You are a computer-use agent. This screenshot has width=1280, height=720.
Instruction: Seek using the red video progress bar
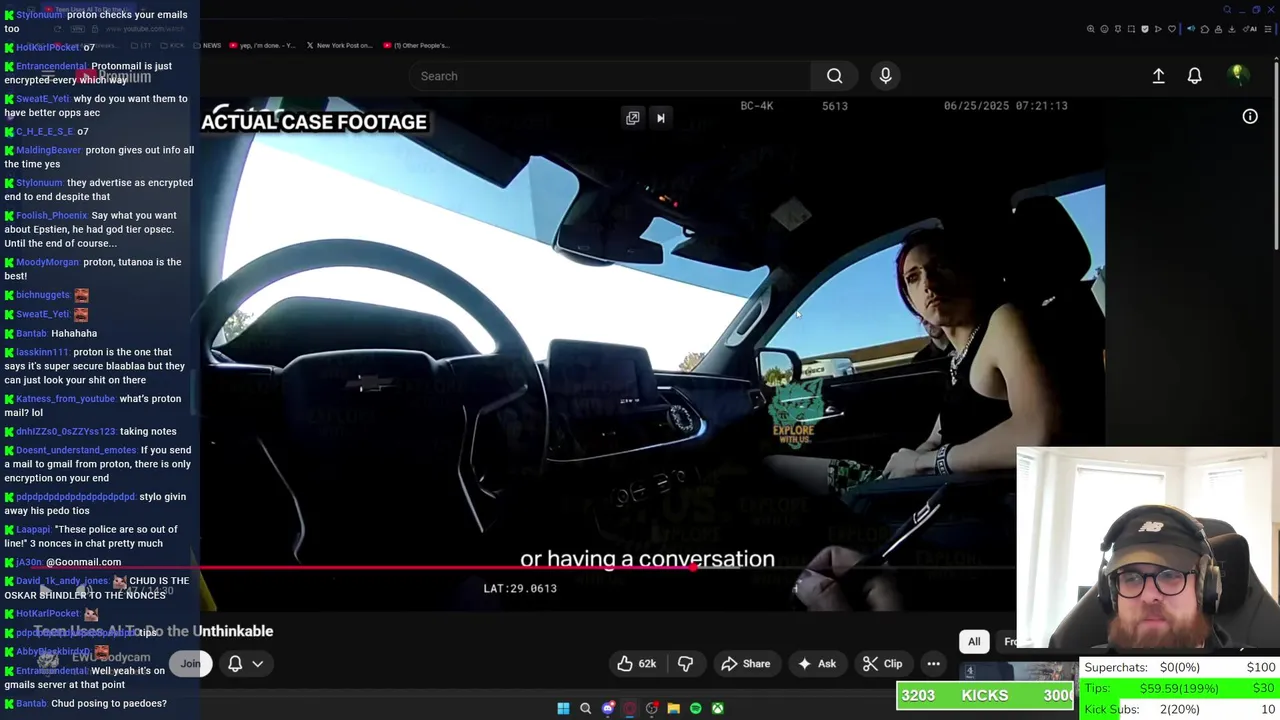coord(606,567)
